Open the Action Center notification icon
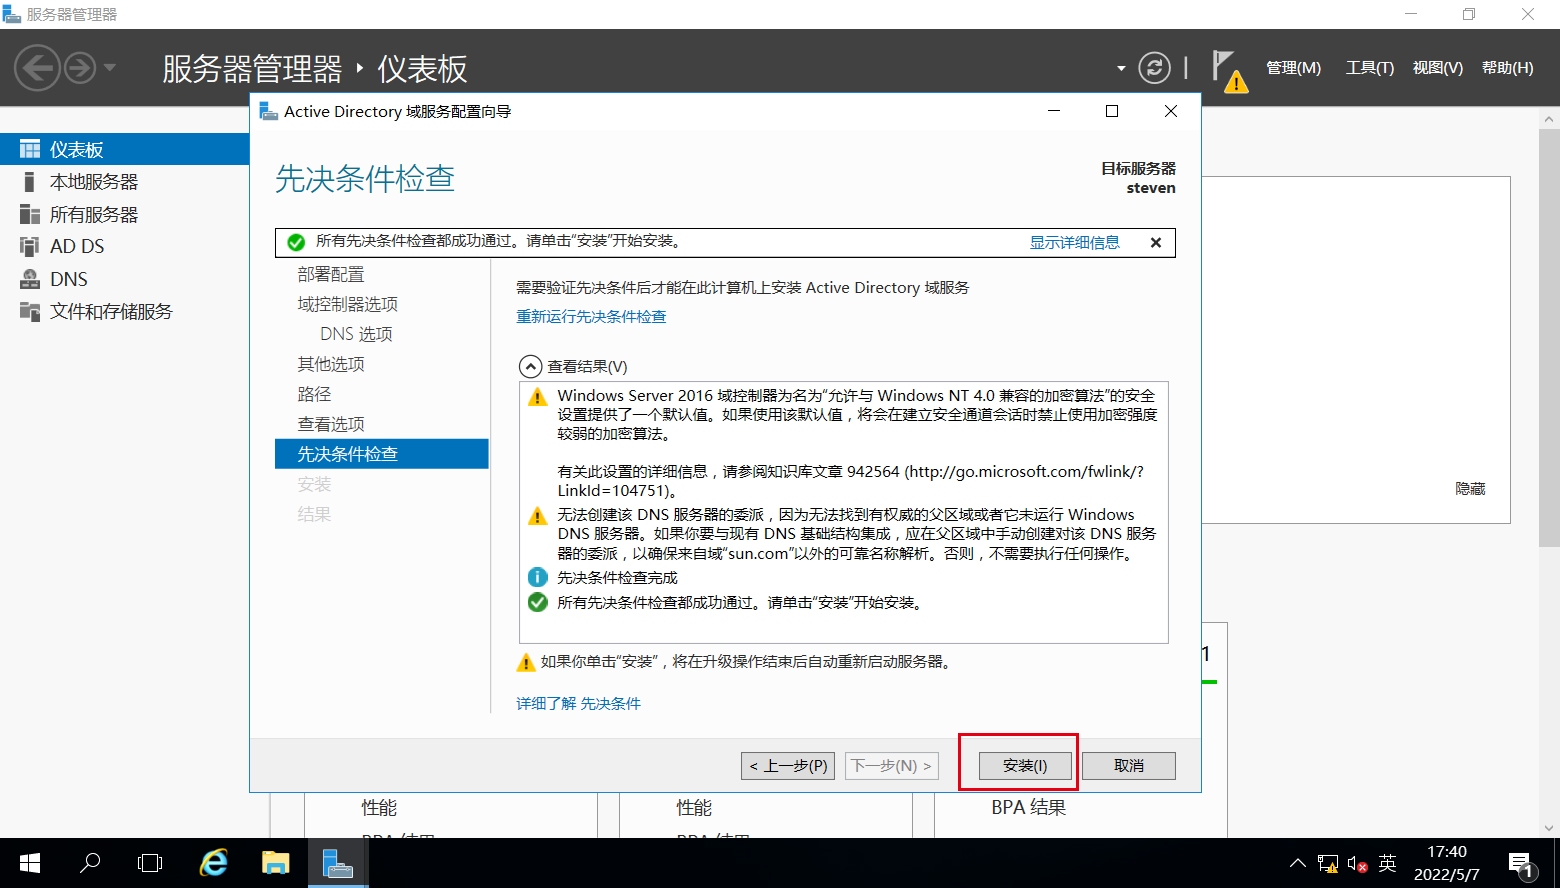 click(1521, 864)
